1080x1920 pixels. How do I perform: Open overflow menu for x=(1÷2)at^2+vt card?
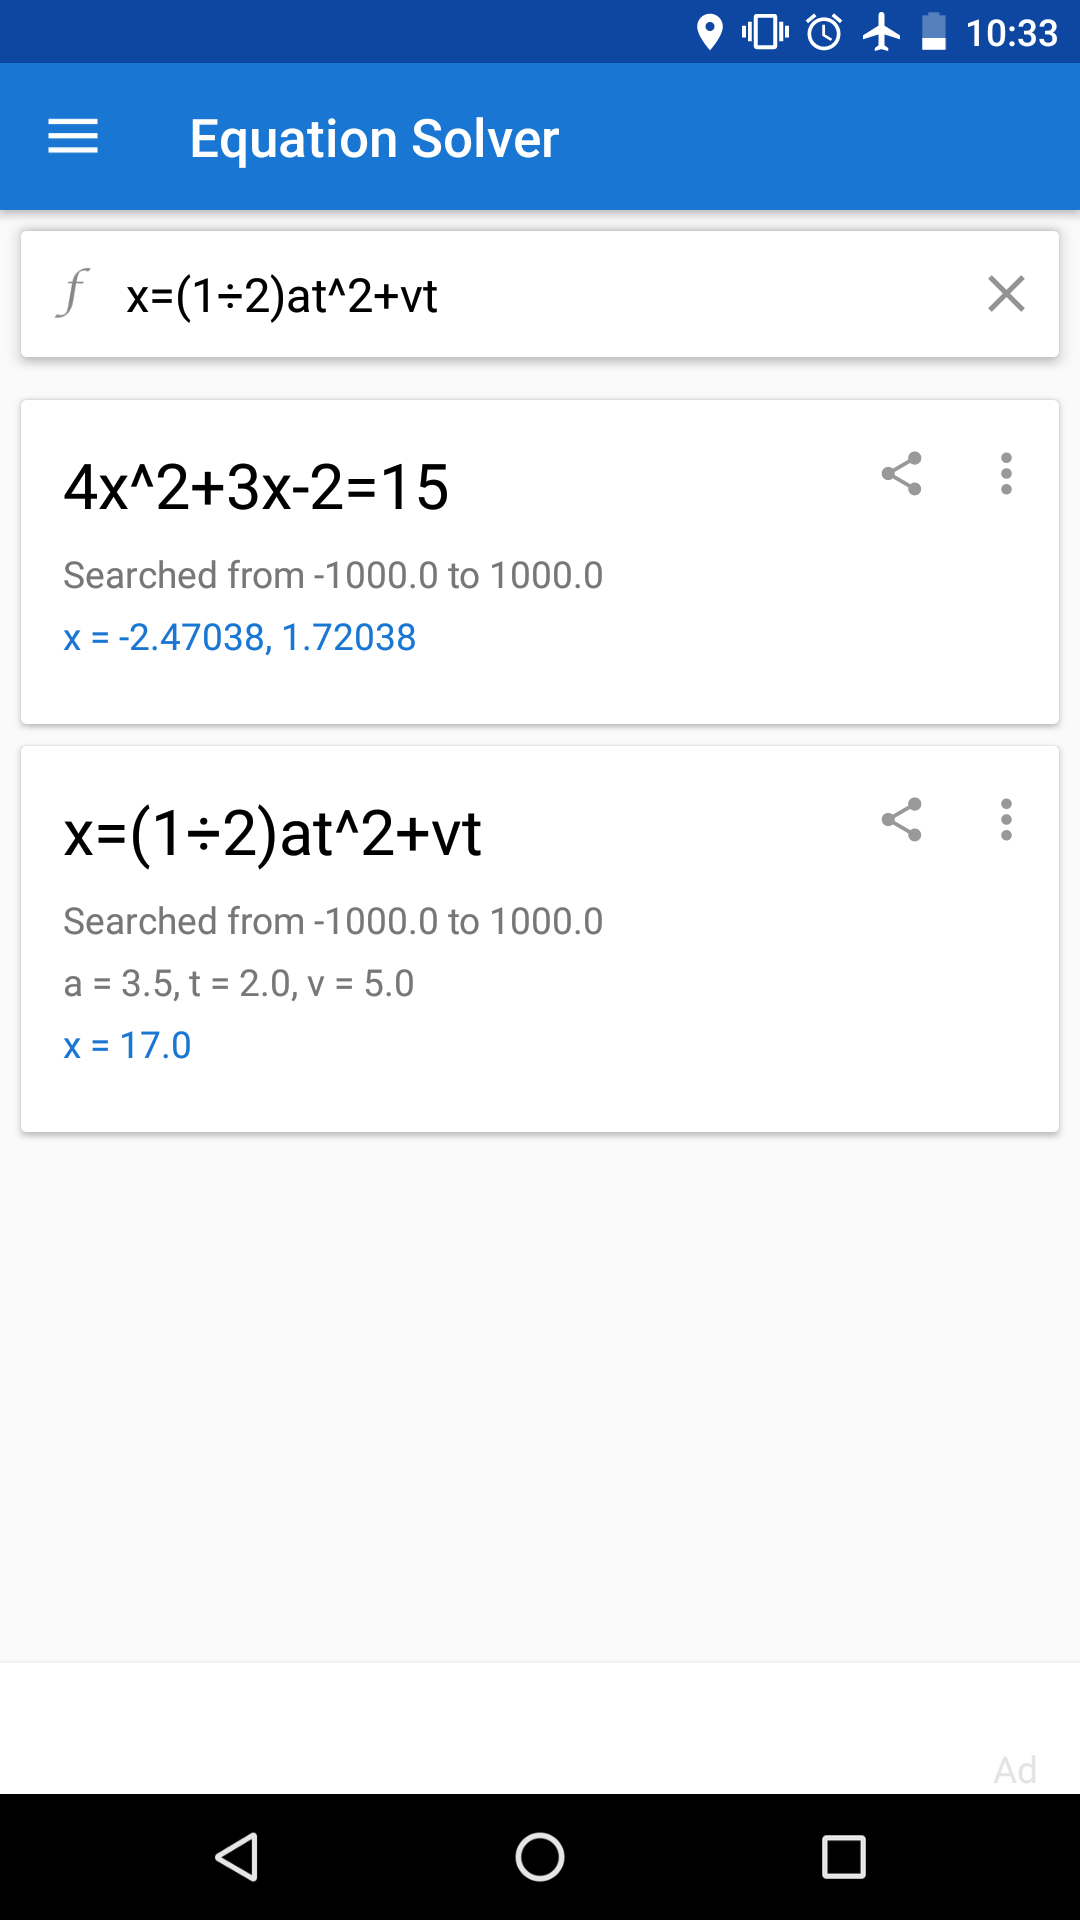(x=1006, y=820)
